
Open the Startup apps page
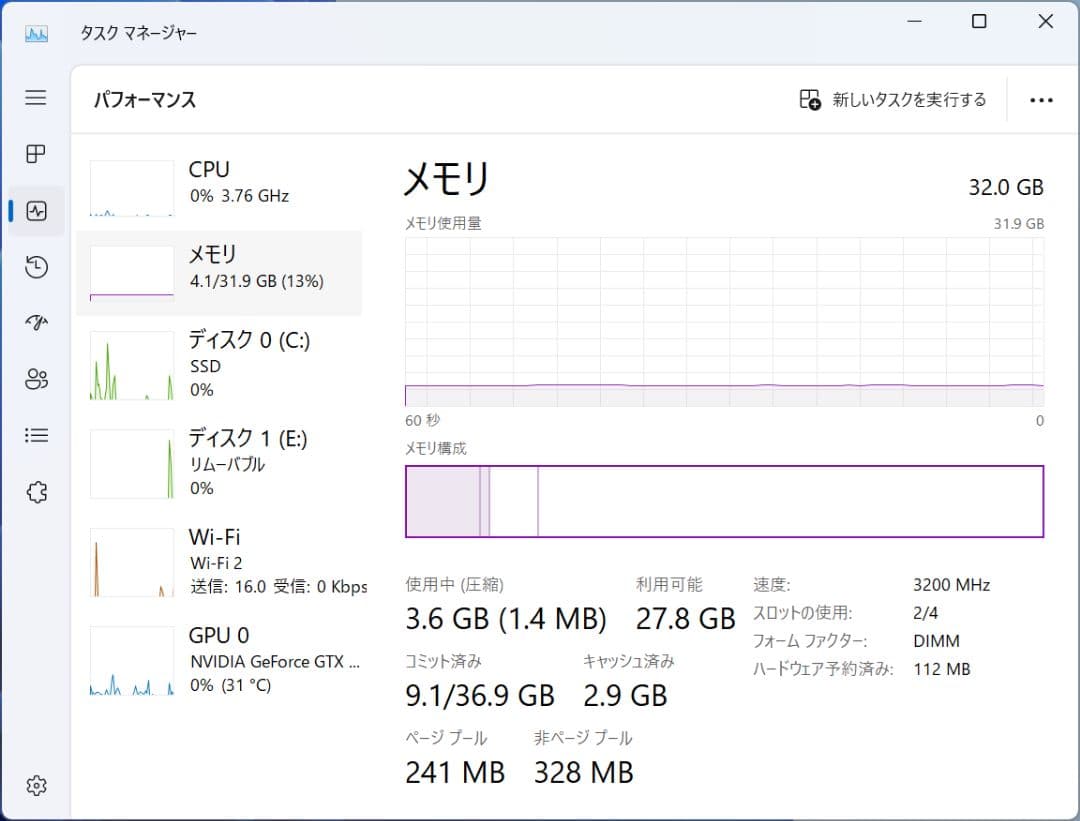35,323
